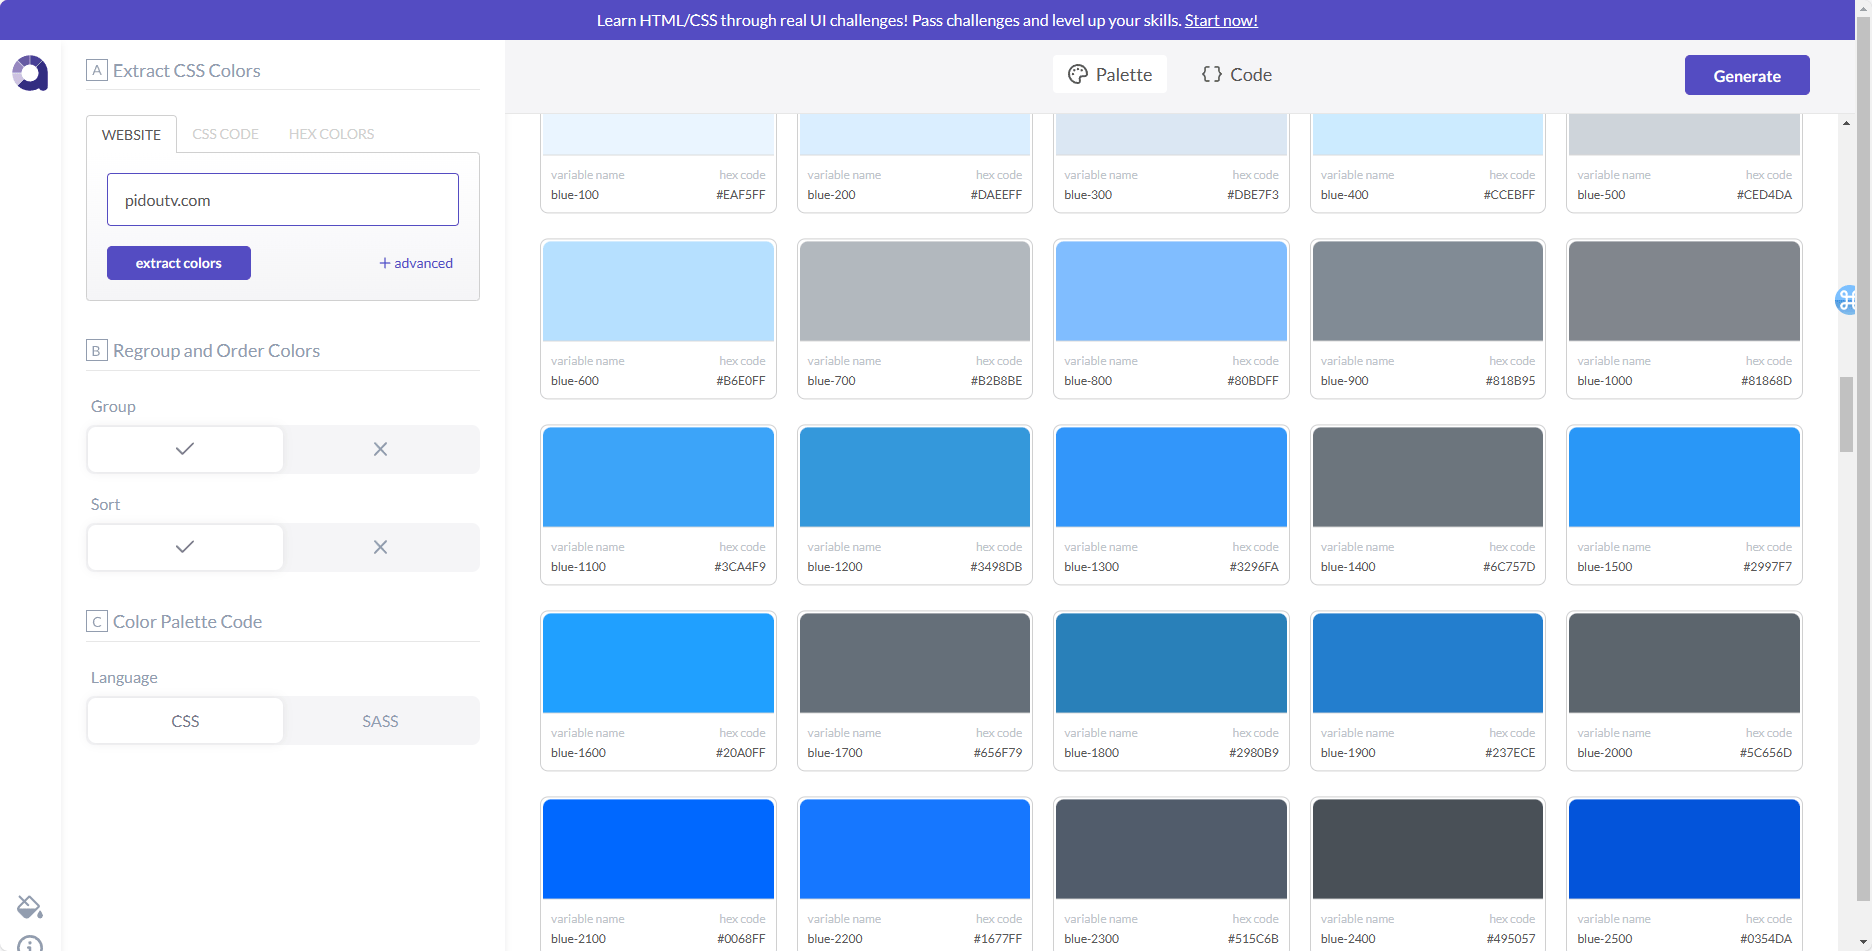
Task: Select CSS as the palette language
Action: (x=185, y=721)
